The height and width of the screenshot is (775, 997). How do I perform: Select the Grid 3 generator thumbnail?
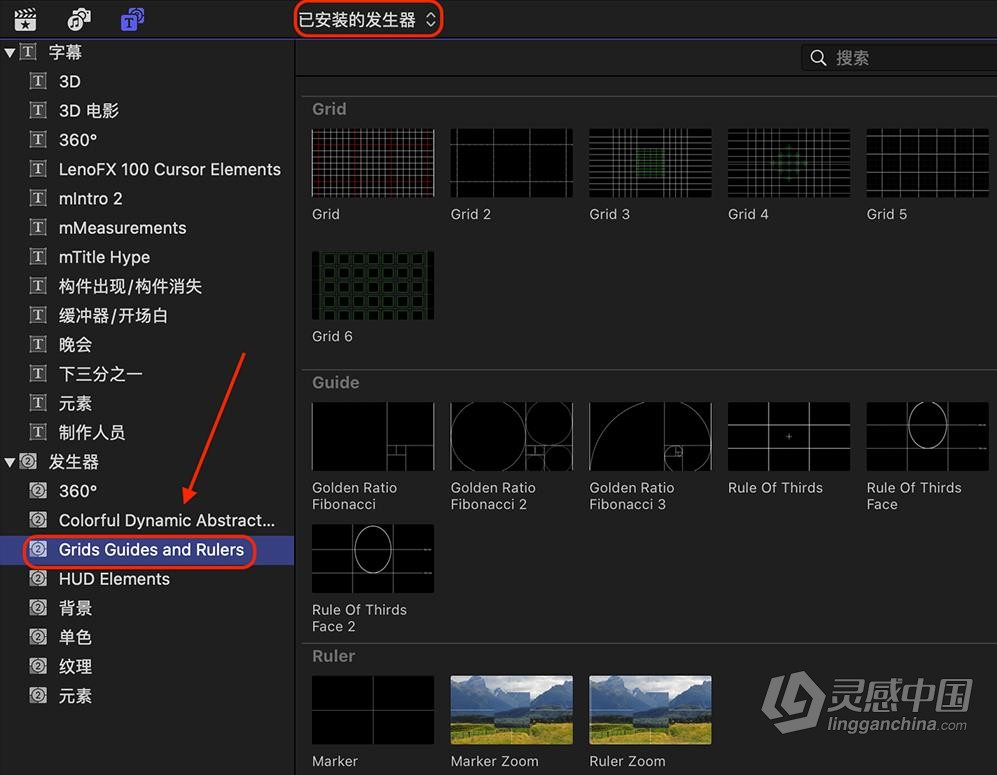pyautogui.click(x=650, y=163)
